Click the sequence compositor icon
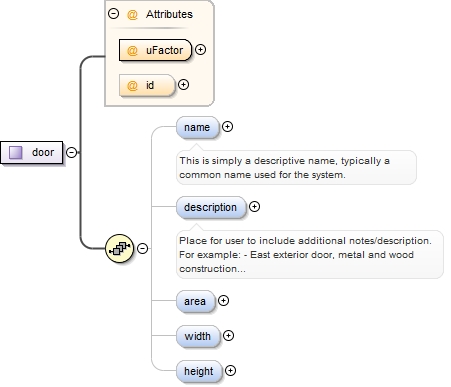 click(119, 248)
